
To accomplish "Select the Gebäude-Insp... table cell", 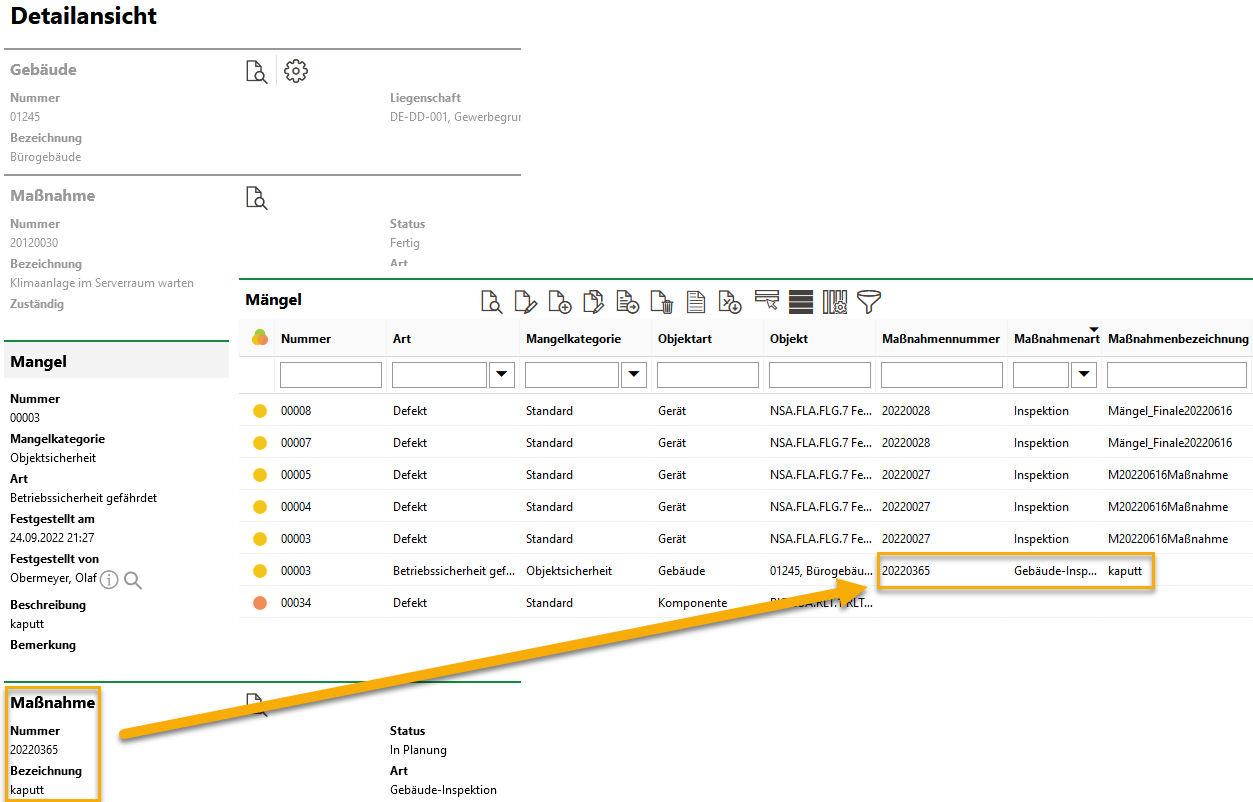I will (x=1055, y=571).
